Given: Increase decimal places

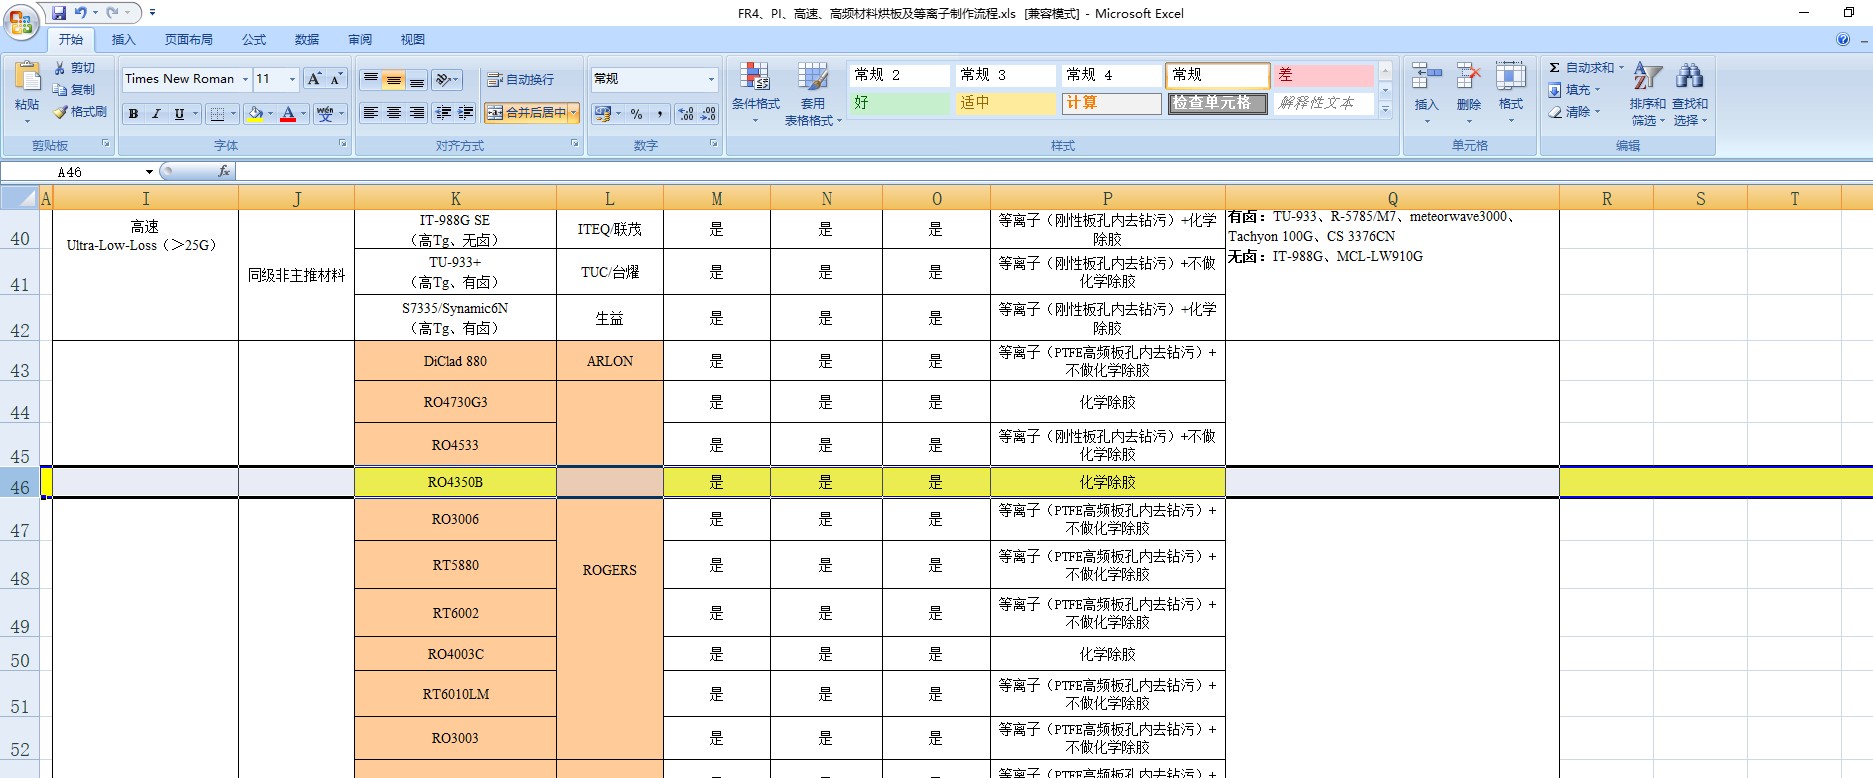Looking at the screenshot, I should (686, 114).
